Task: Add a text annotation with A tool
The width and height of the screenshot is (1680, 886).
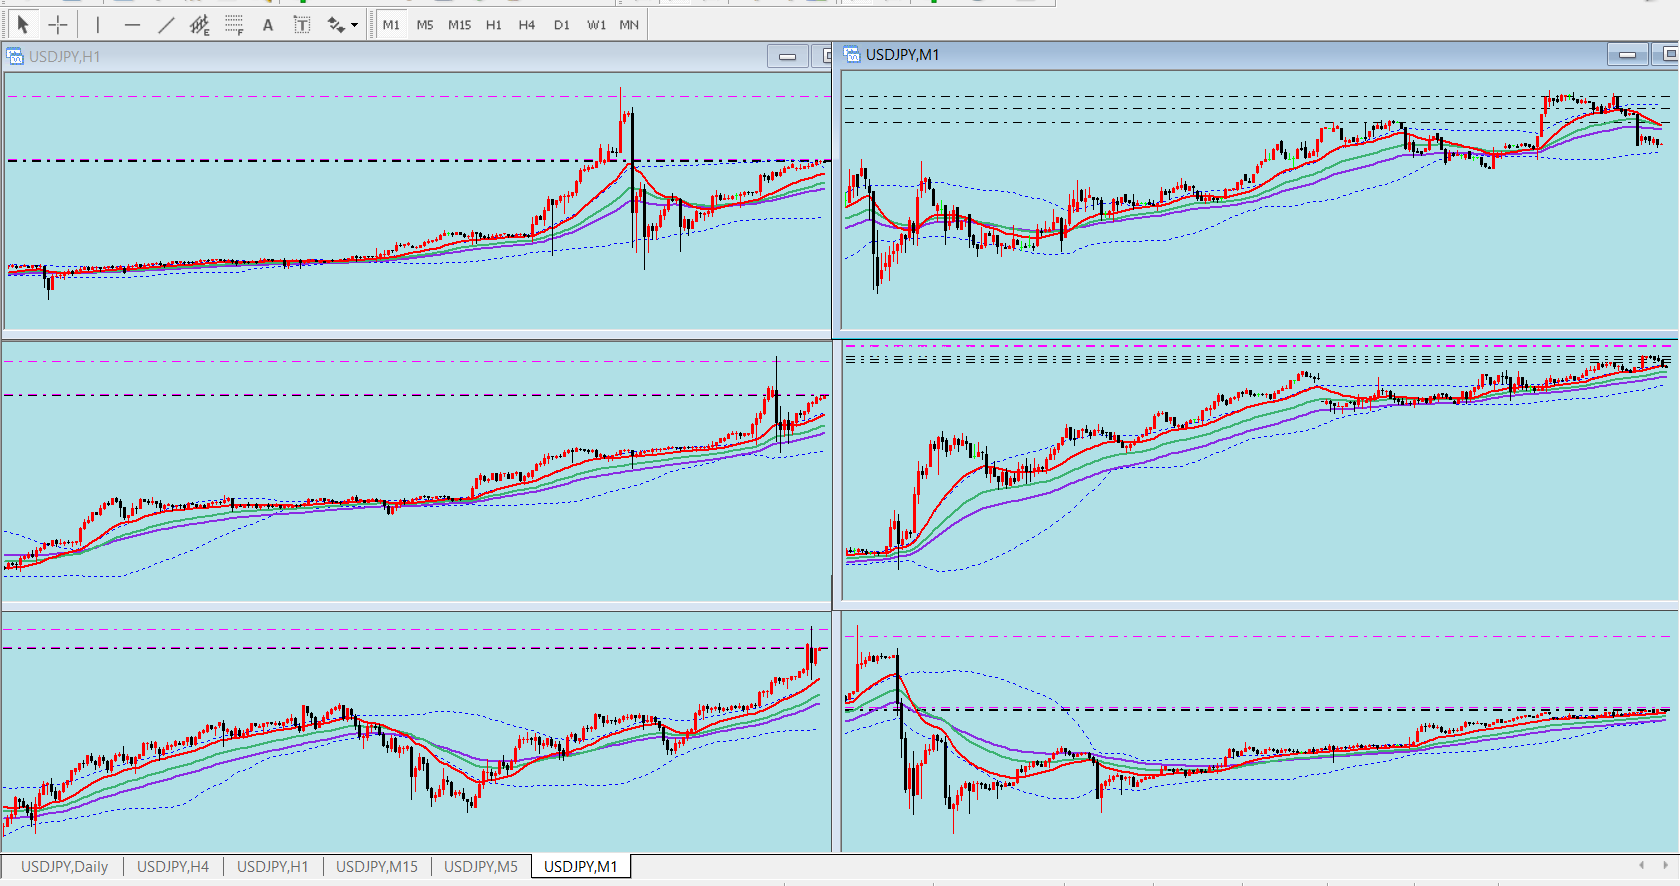Action: (268, 25)
